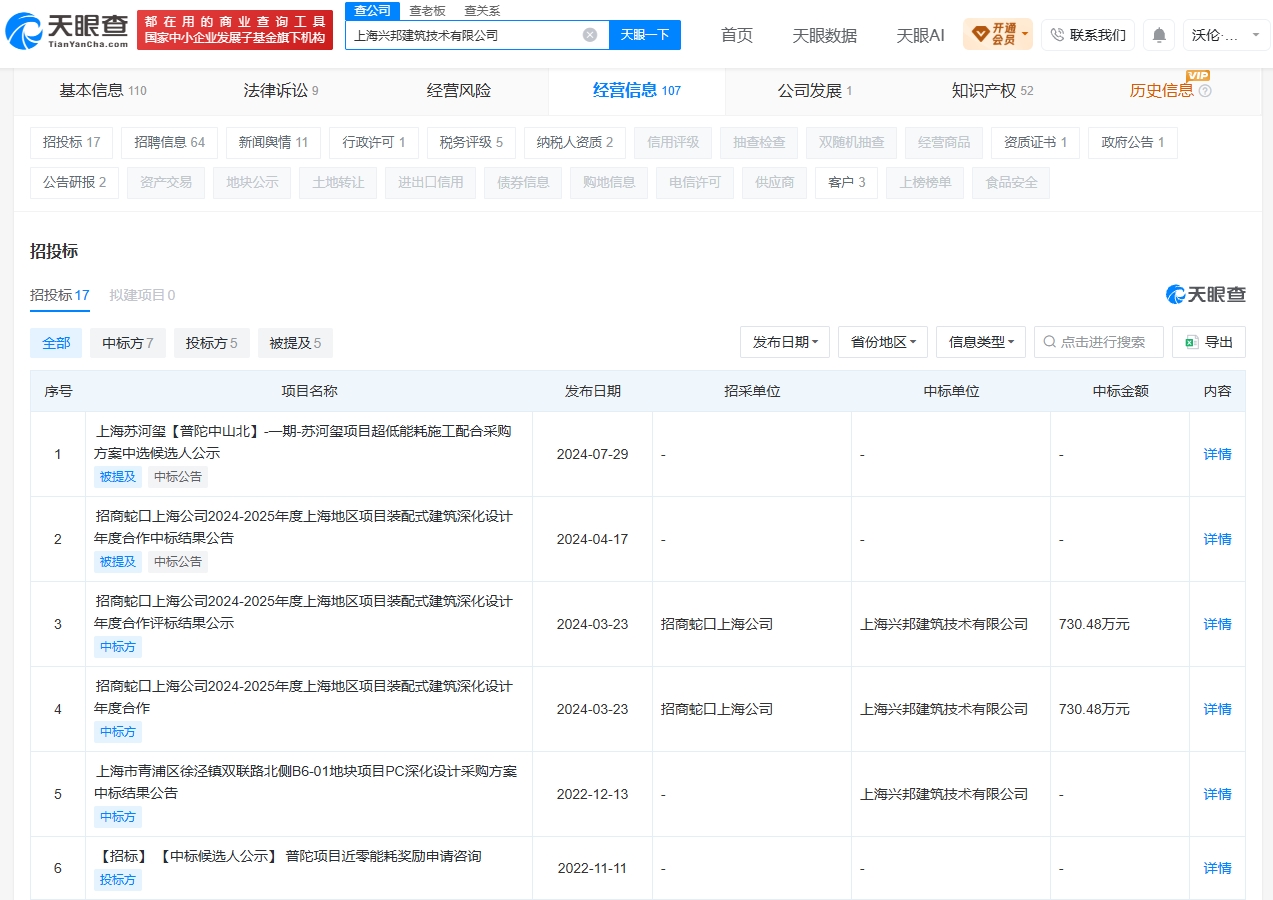Image resolution: width=1273 pixels, height=900 pixels.
Task: Open 详情 for row 3
Action: 1217,624
